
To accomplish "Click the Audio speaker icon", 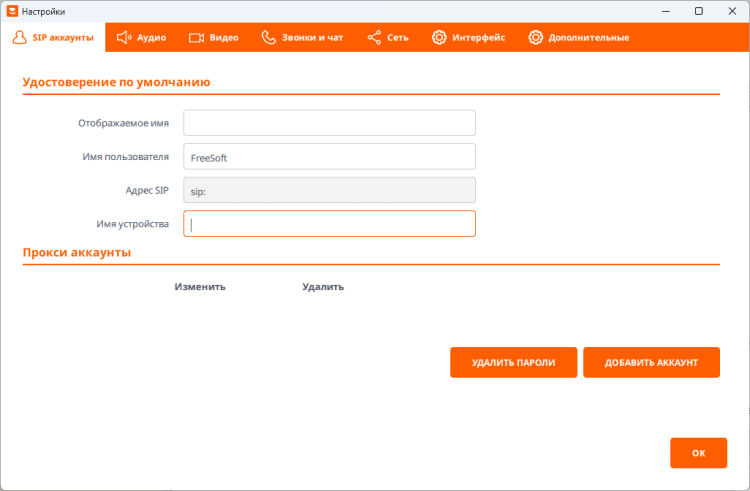I will coord(124,38).
